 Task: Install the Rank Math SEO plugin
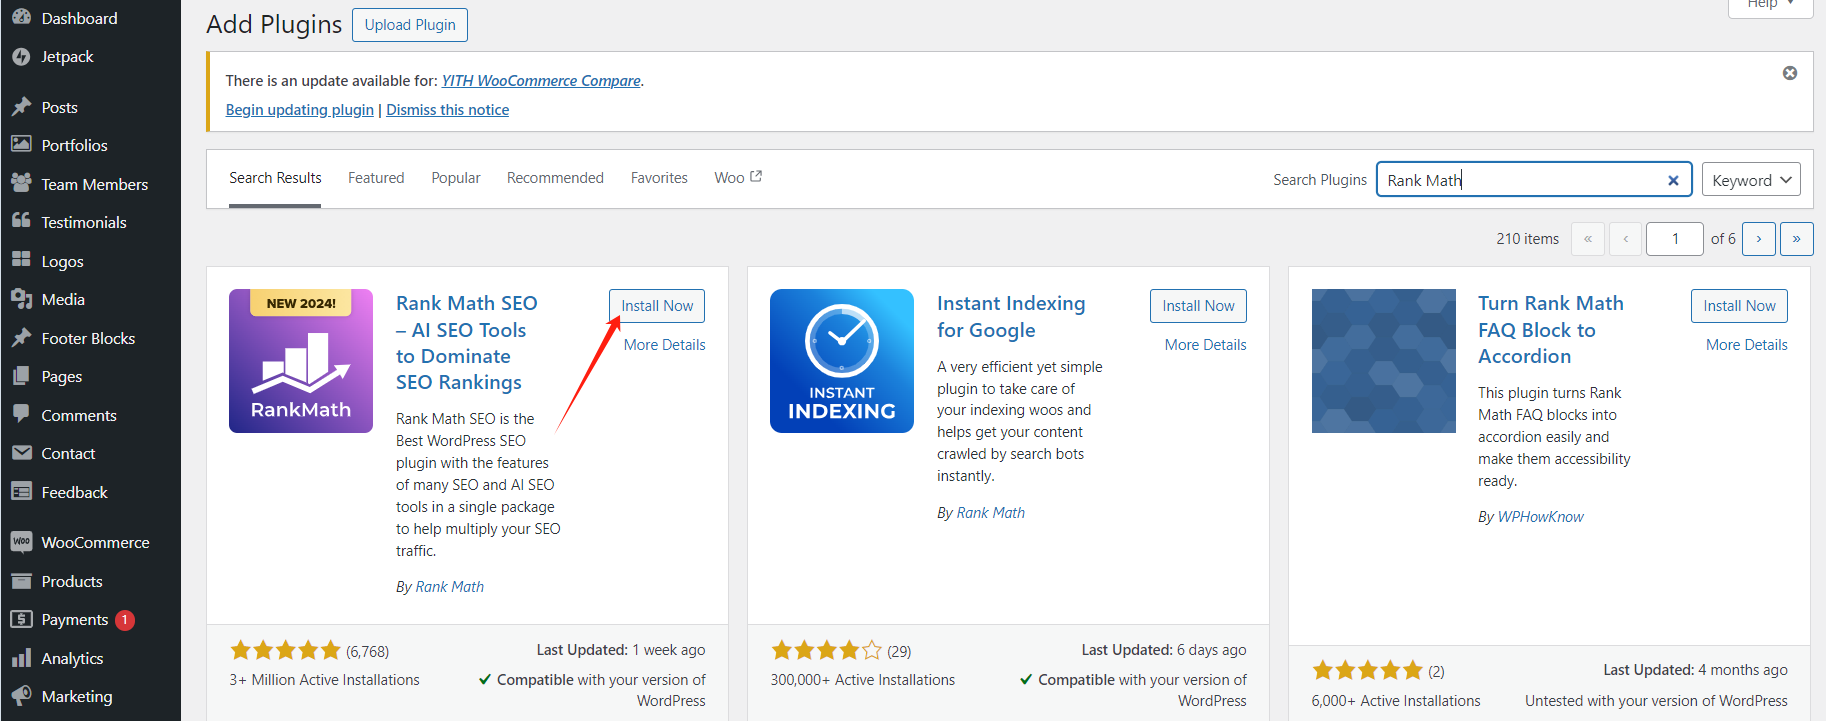click(x=657, y=306)
